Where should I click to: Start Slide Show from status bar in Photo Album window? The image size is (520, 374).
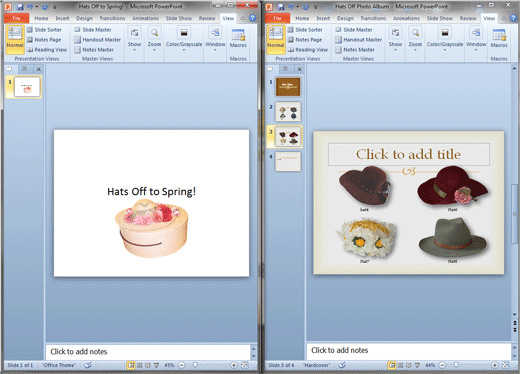click(417, 365)
